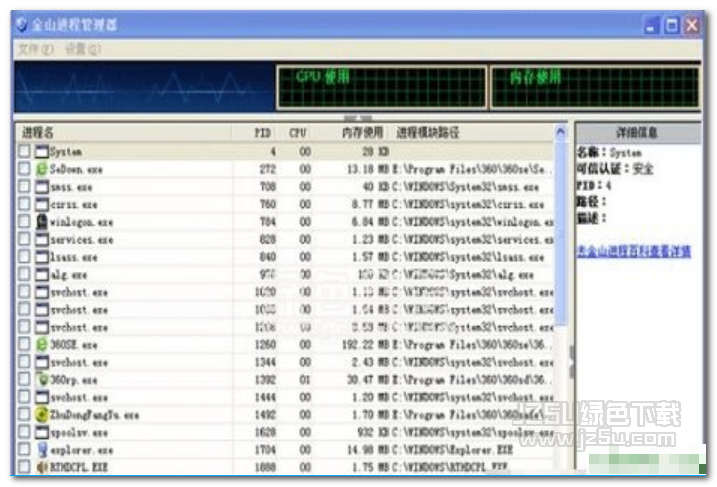This screenshot has height=487, width=717.
Task: Click the spoolsv.exe process icon
Action: point(42,432)
